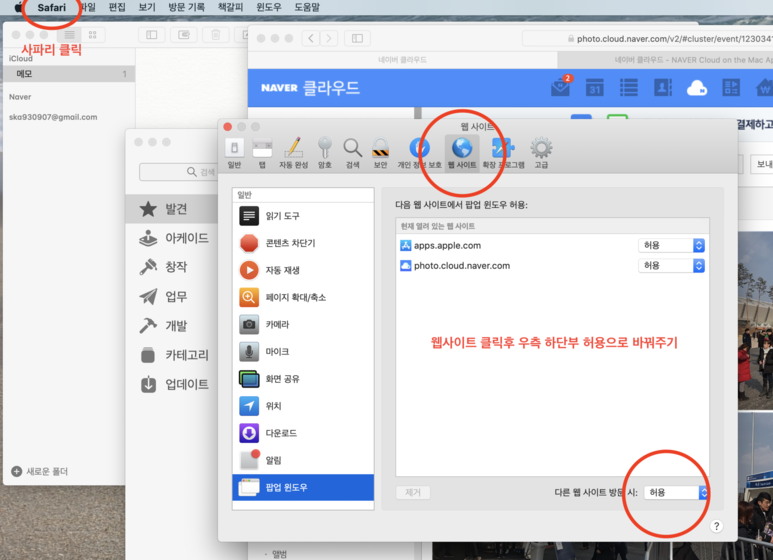Select 업데이트 in App Store sidebar
Image resolution: width=773 pixels, height=560 pixels.
[x=172, y=384]
